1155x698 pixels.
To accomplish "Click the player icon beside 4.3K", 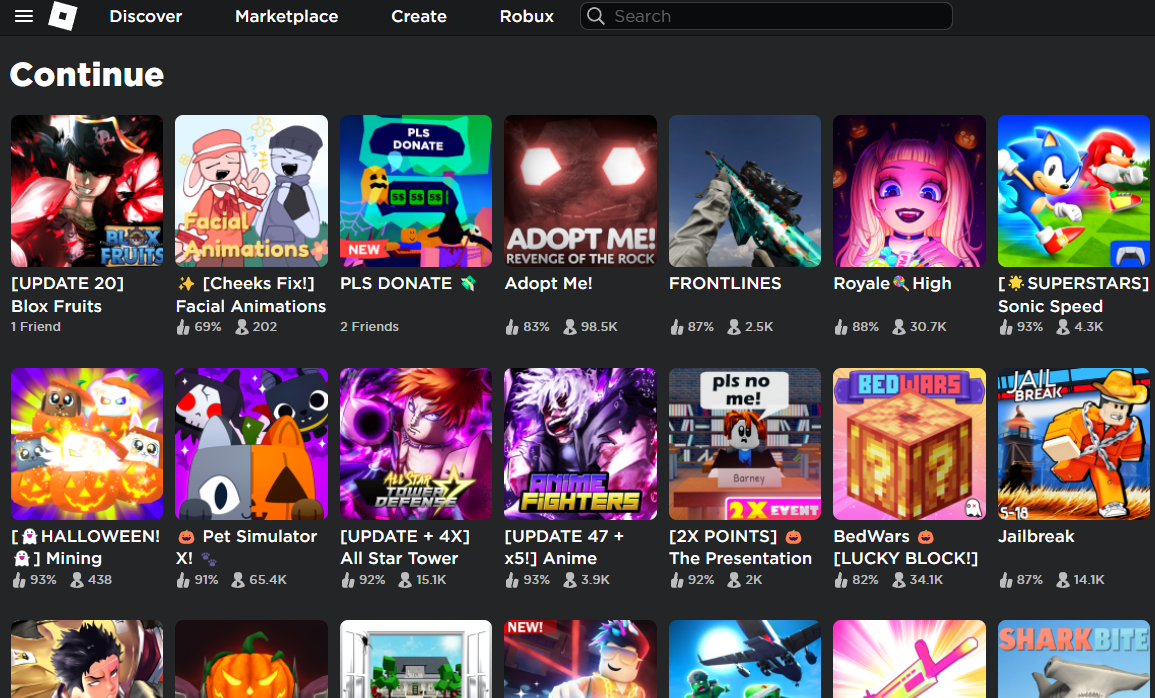I will coord(1063,327).
